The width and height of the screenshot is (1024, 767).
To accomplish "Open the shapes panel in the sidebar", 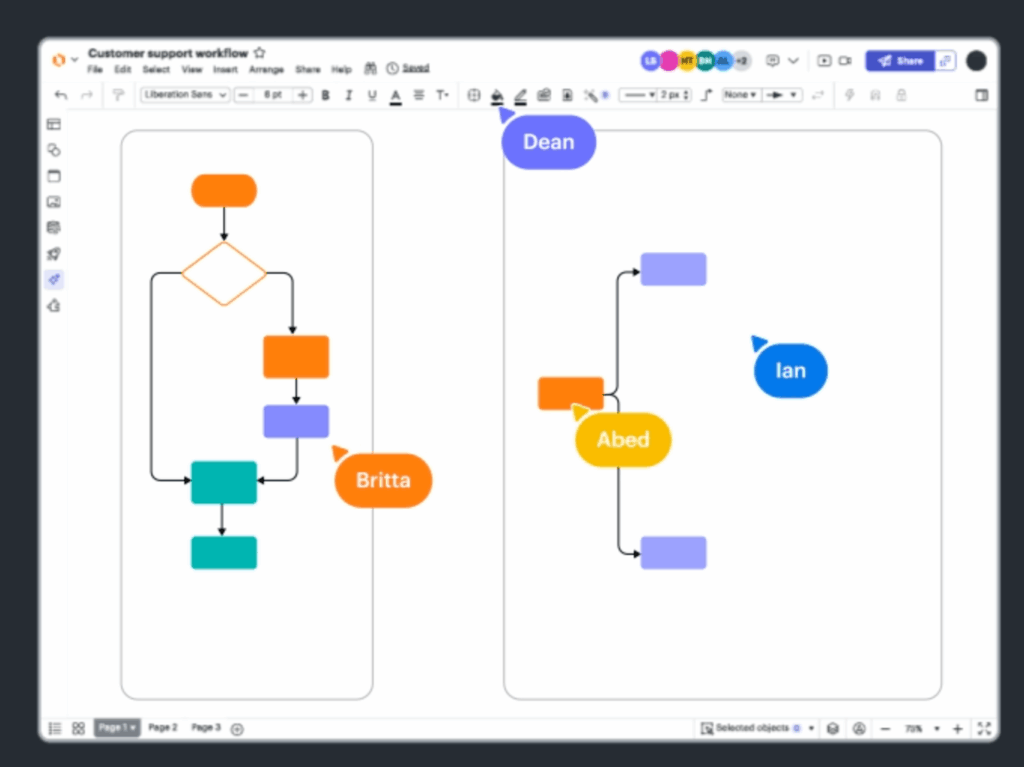I will pos(53,149).
